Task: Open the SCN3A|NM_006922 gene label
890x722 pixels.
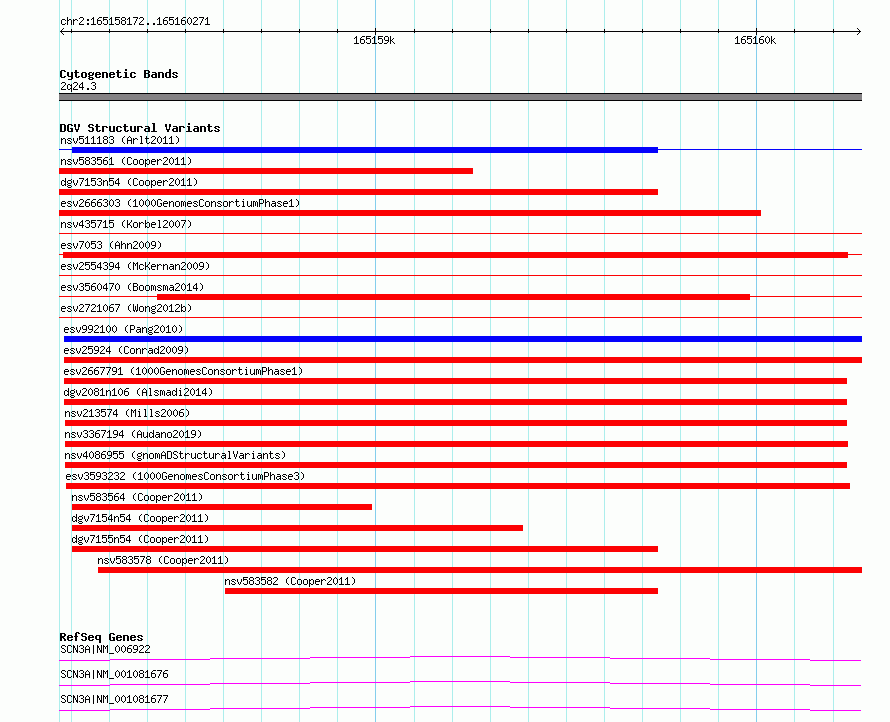Action: [105, 649]
